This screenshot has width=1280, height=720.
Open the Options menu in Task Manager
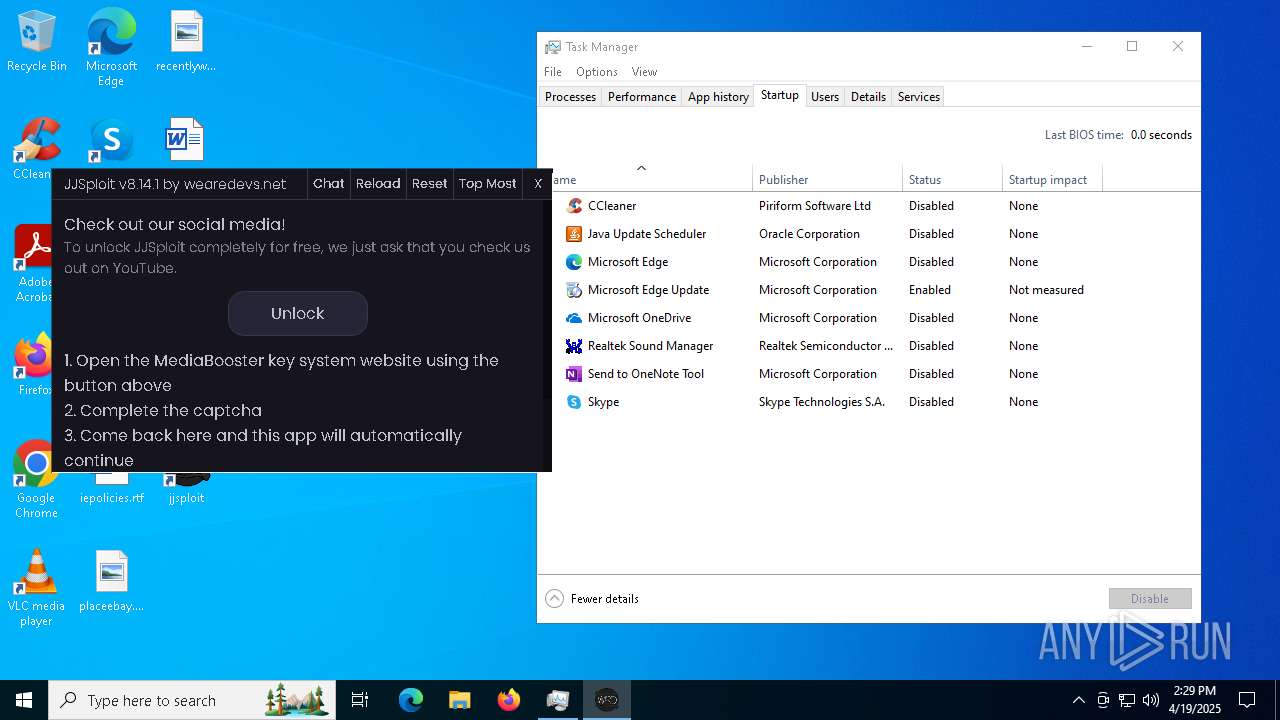(597, 72)
